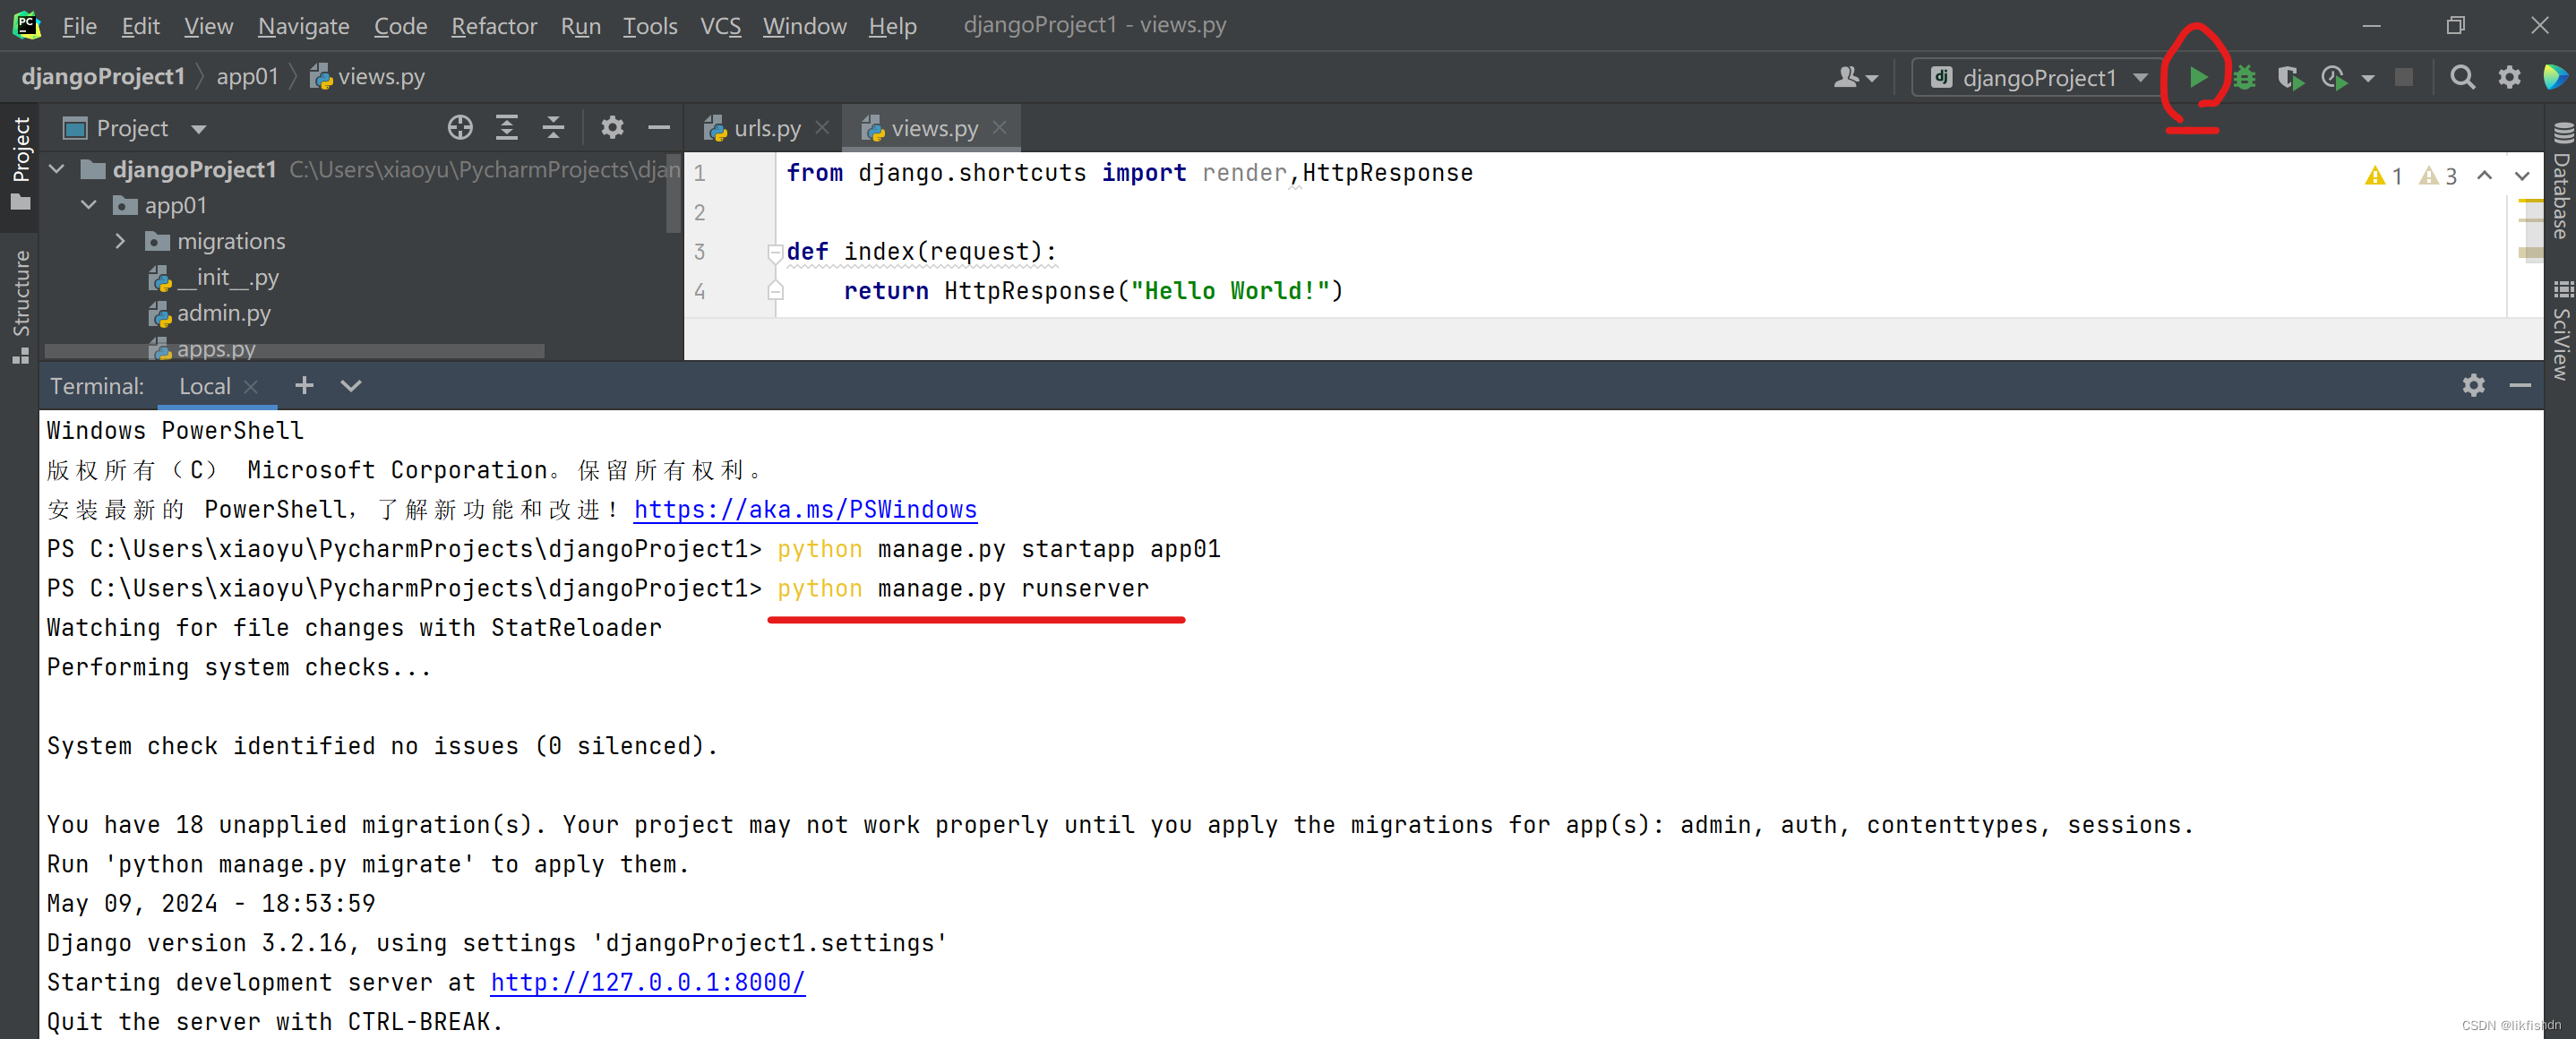Screen dimensions: 2576x1039
Task: Open the terminal sessions dropdown chevron
Action: click(x=350, y=385)
